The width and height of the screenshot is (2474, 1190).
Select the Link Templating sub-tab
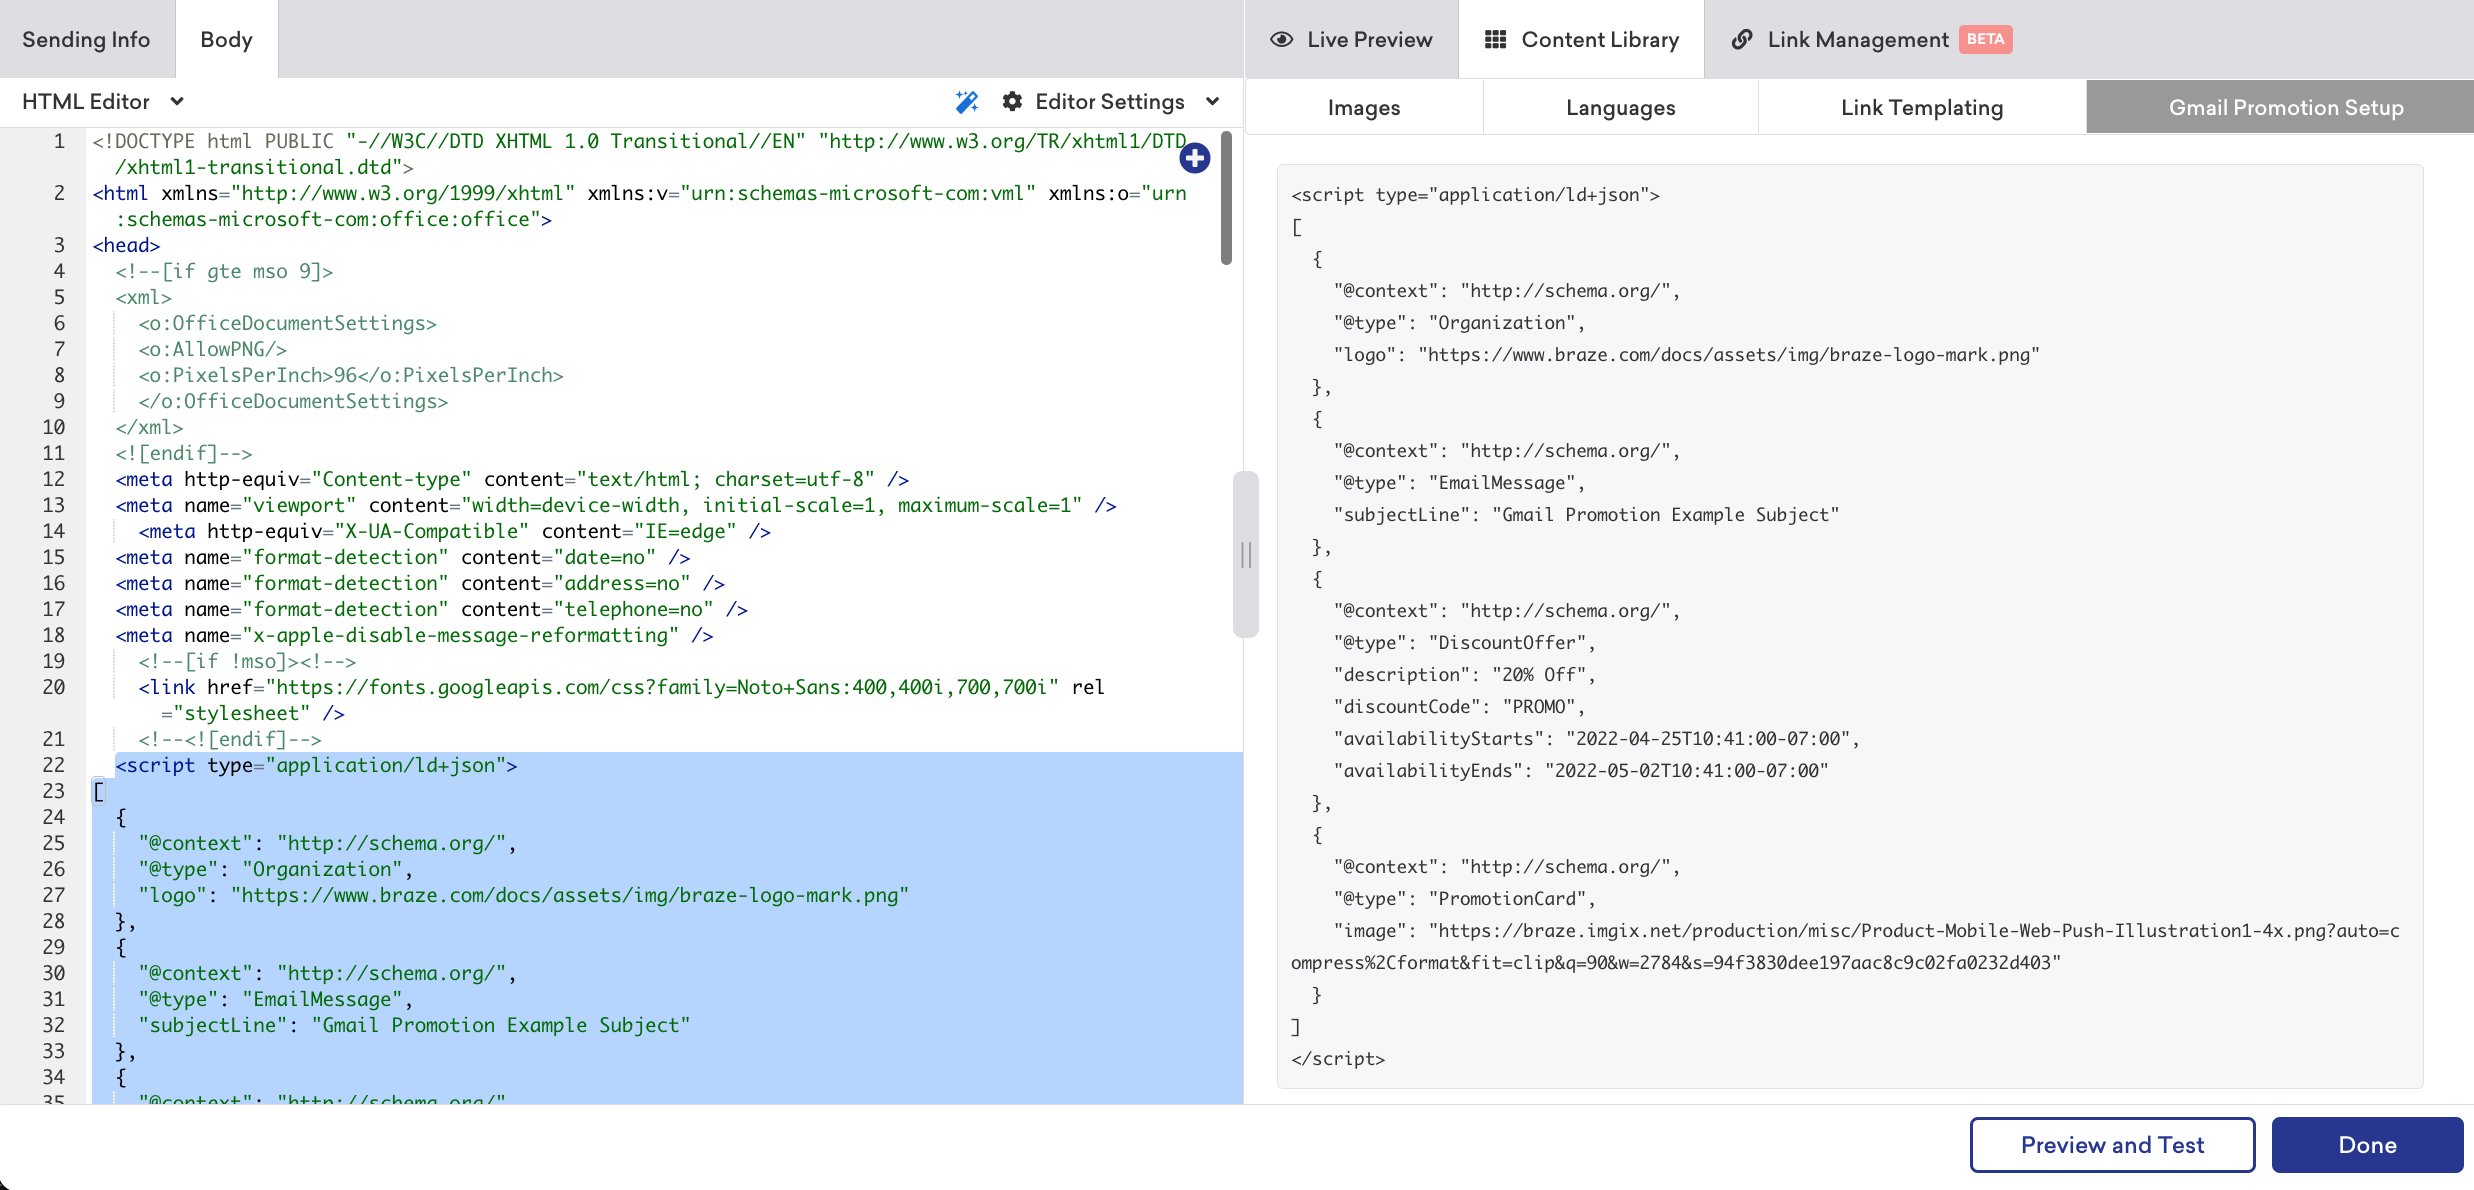click(x=1922, y=107)
